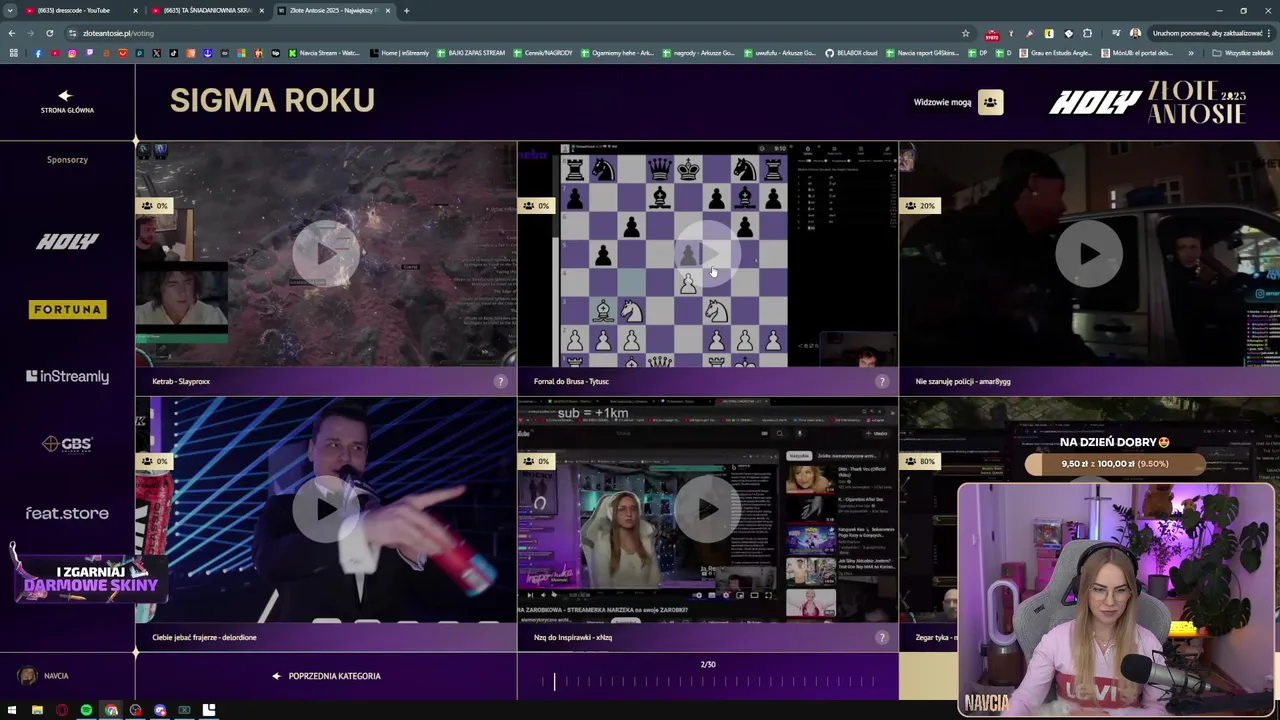The width and height of the screenshot is (1280, 720).
Task: Play the Nie szanuję policji - amar8ygg clip
Action: tap(1089, 254)
